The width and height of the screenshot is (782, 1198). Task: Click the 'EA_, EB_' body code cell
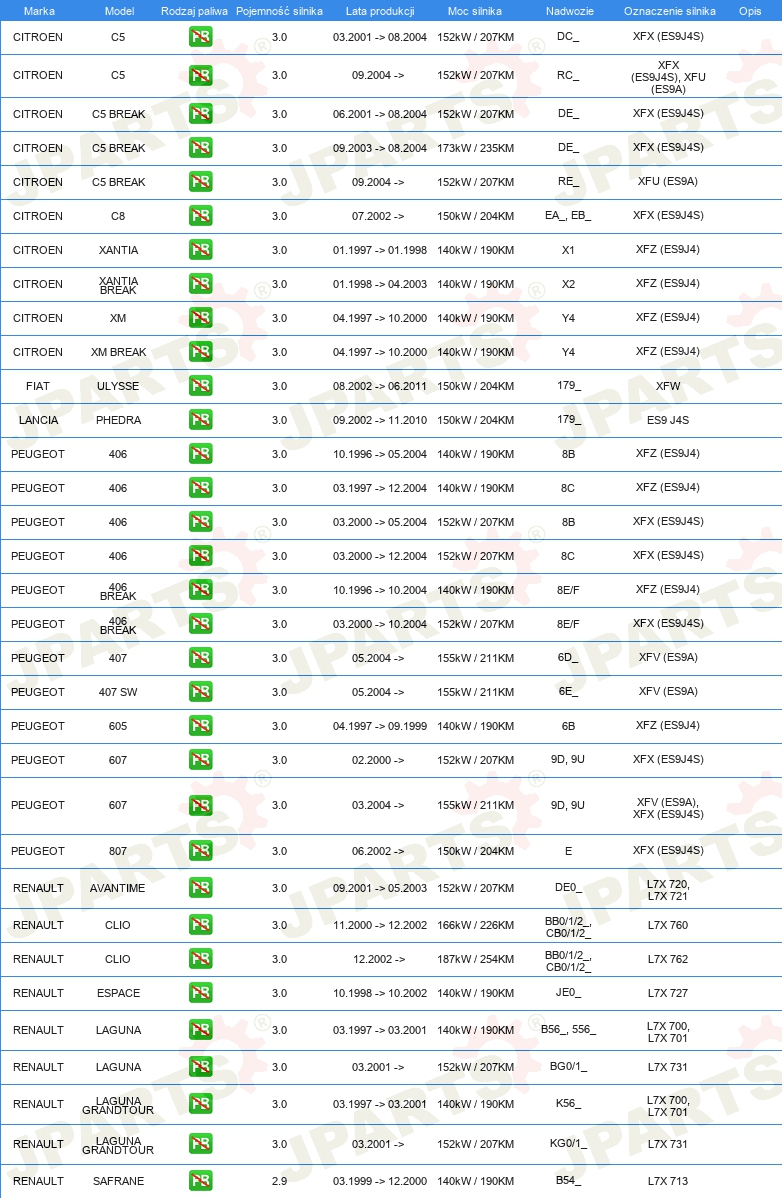[568, 215]
